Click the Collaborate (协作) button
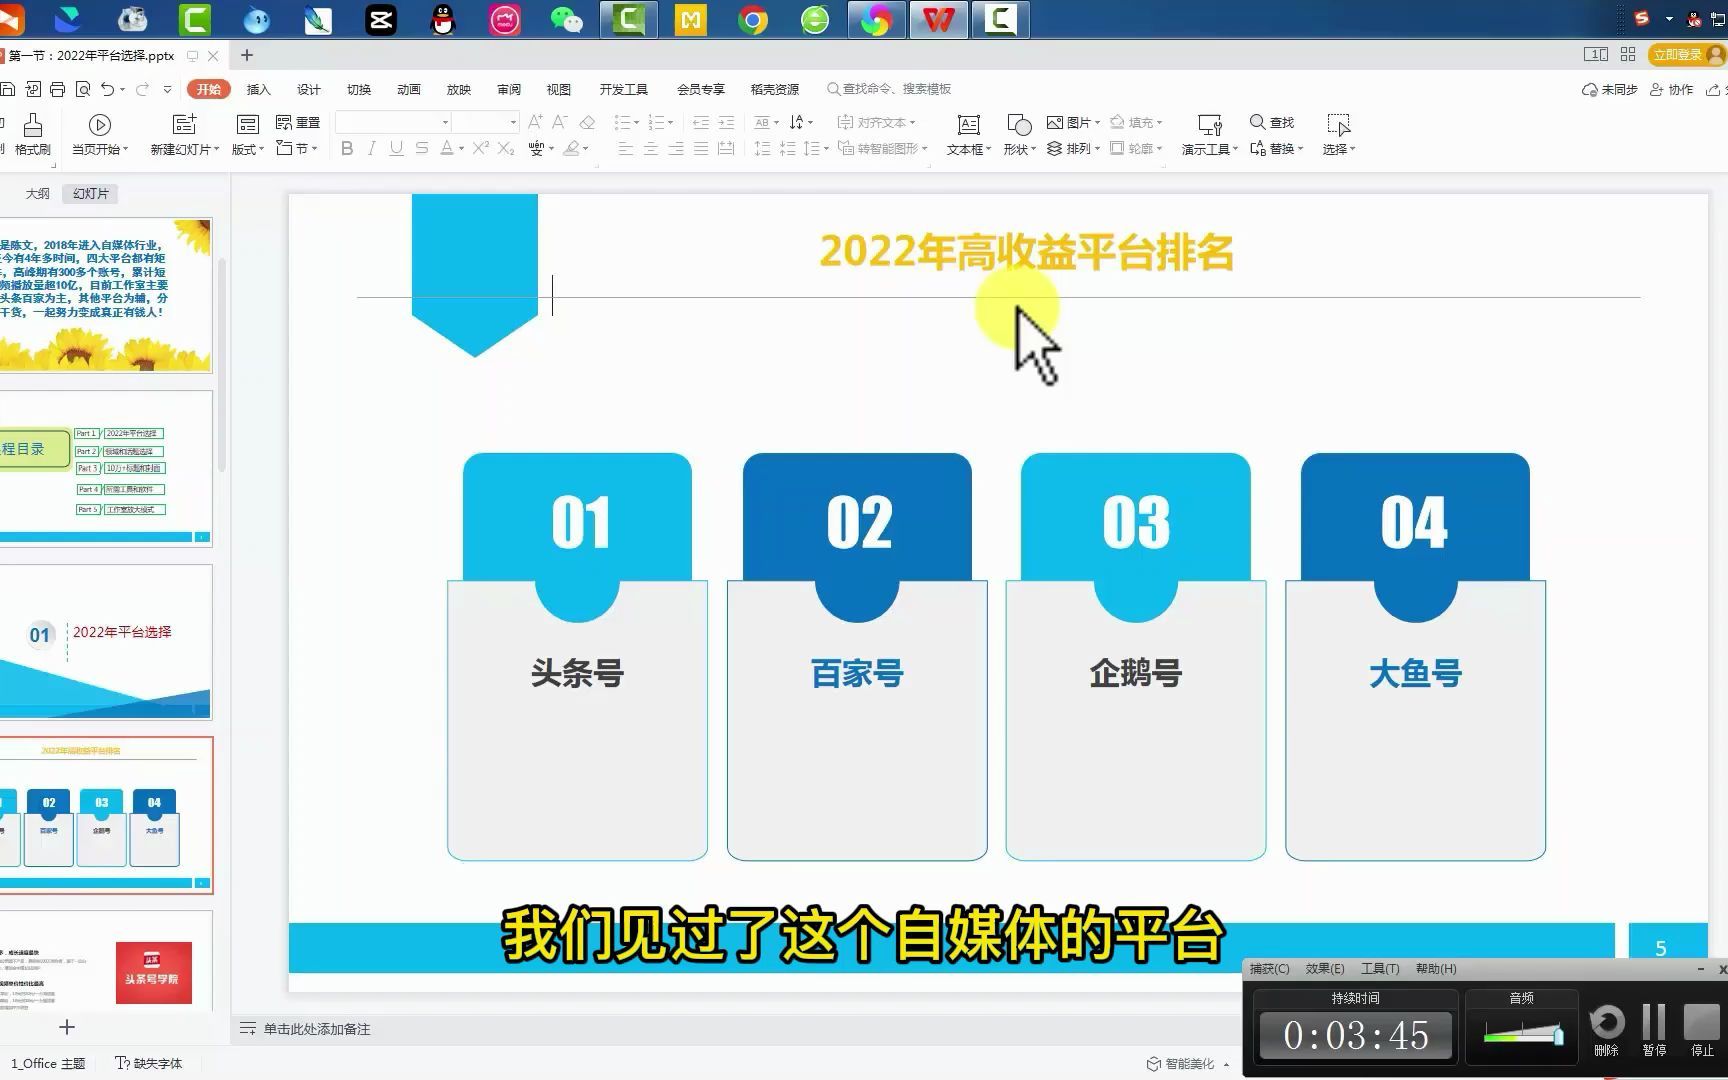This screenshot has width=1728, height=1080. click(x=1671, y=89)
